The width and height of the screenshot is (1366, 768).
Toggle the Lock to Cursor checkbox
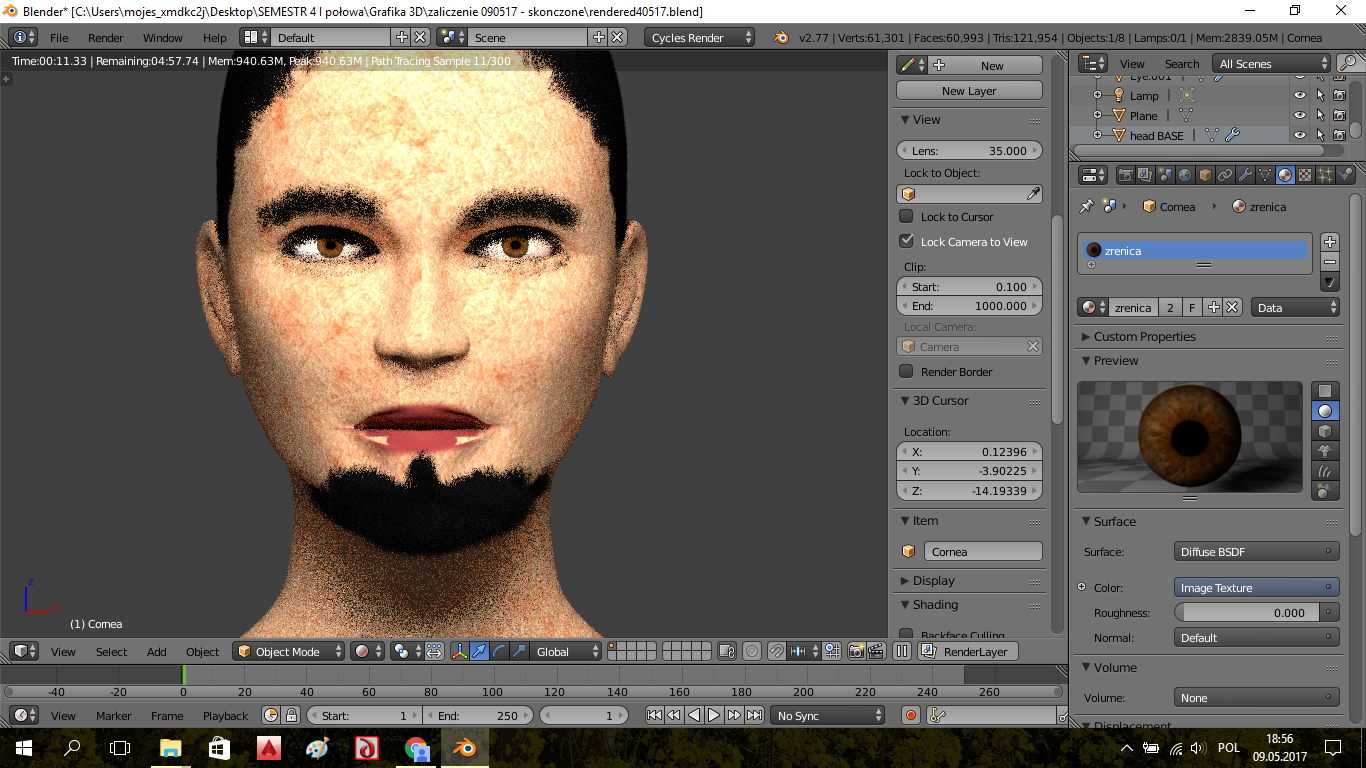point(906,216)
